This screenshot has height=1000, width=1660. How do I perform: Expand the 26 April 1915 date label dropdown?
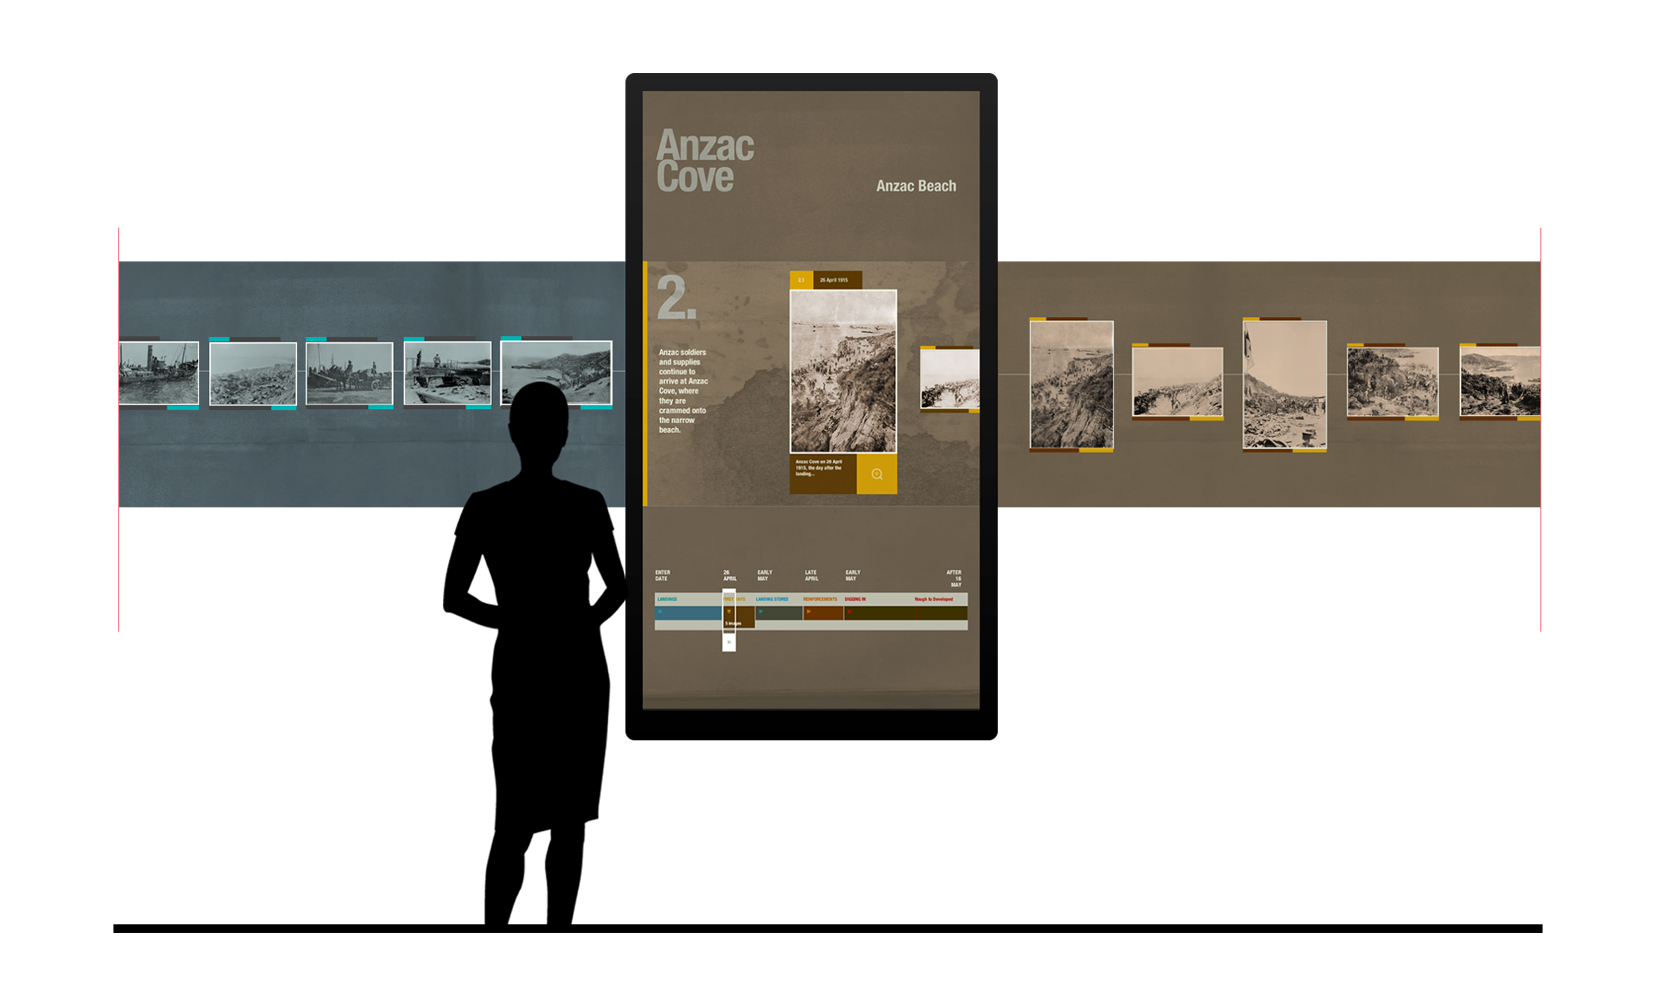[x=835, y=280]
